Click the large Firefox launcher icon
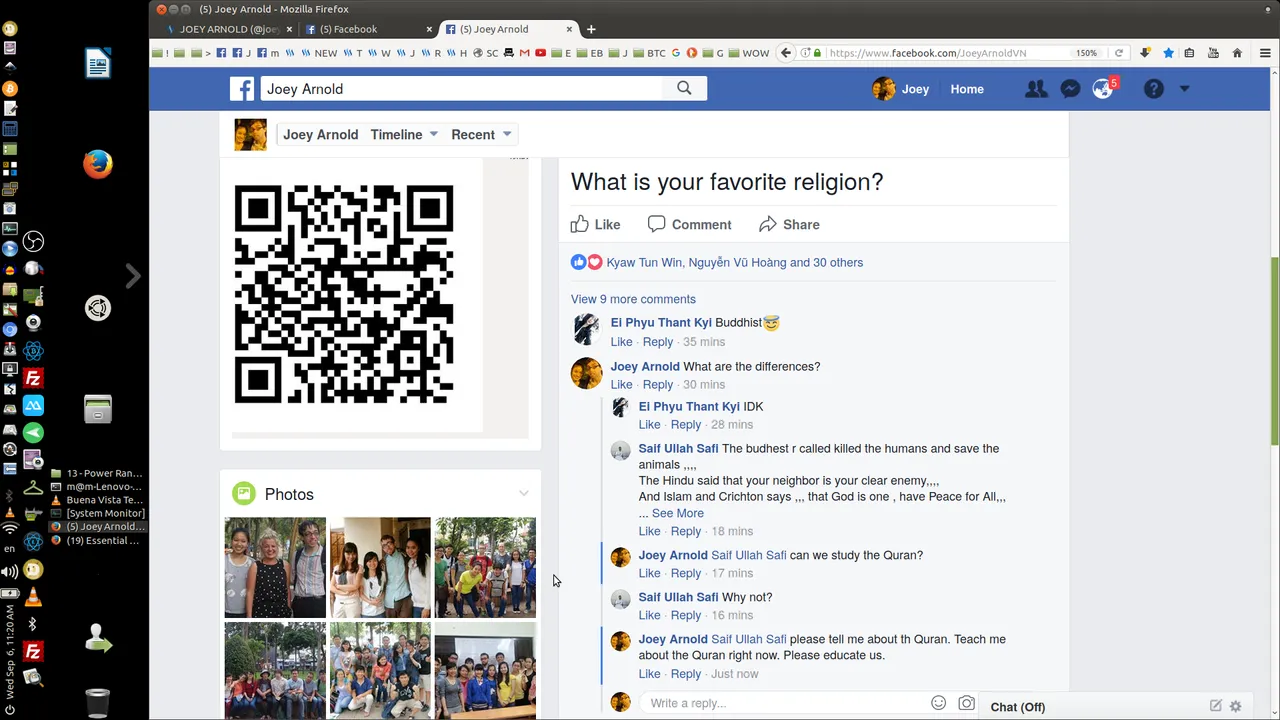Image resolution: width=1280 pixels, height=720 pixels. (x=97, y=164)
